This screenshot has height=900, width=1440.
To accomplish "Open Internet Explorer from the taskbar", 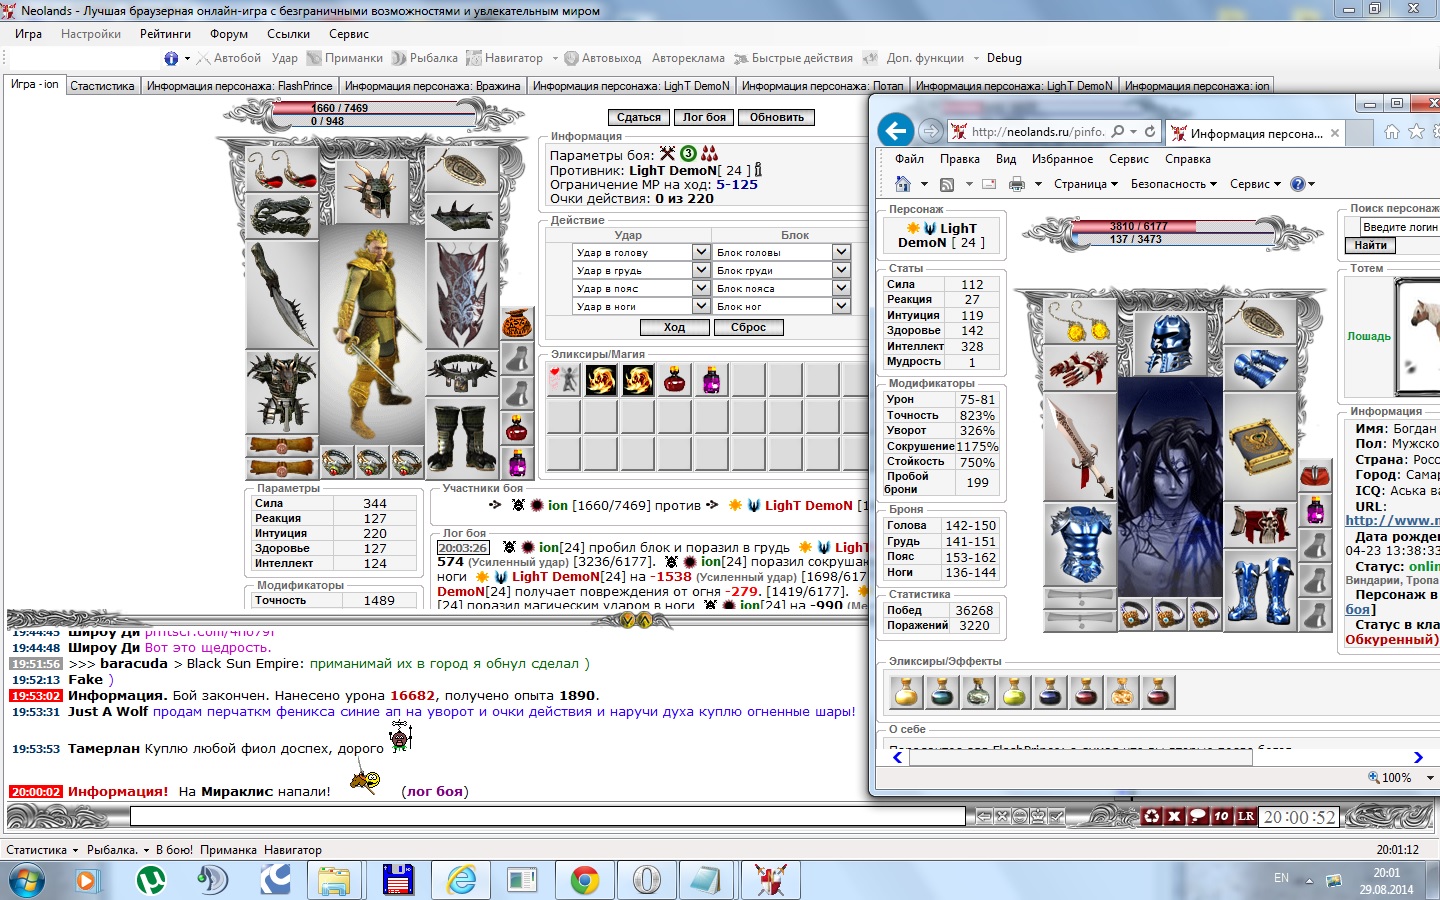I will [x=461, y=880].
